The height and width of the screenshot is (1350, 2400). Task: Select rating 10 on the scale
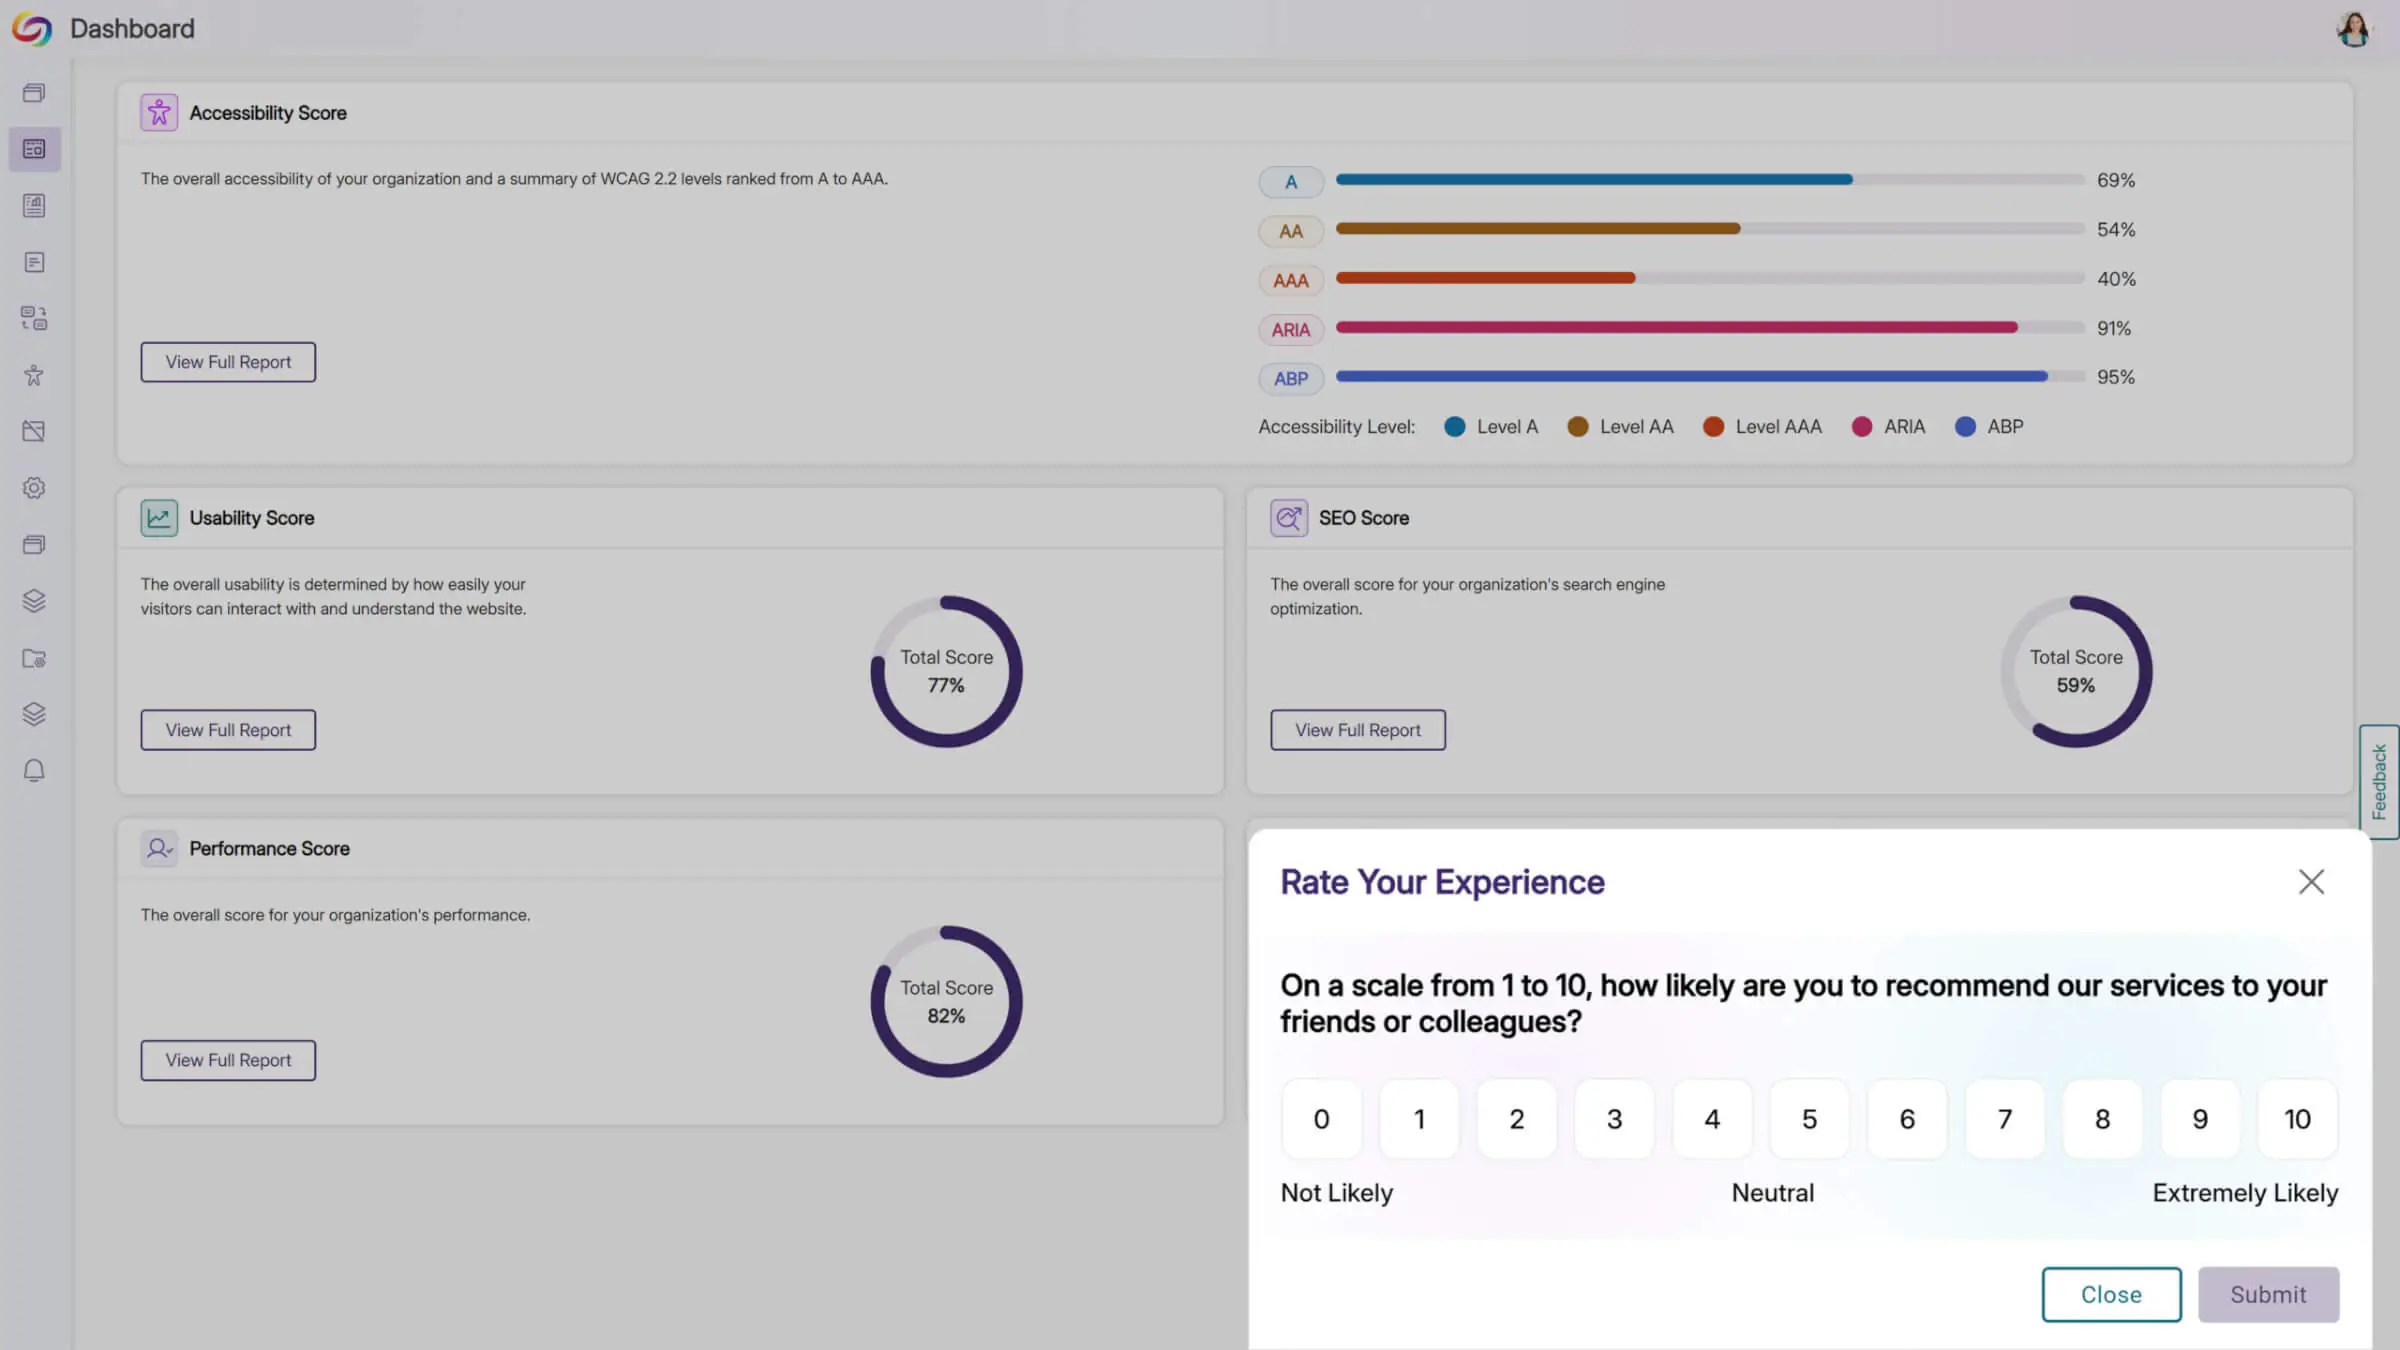[2297, 1119]
